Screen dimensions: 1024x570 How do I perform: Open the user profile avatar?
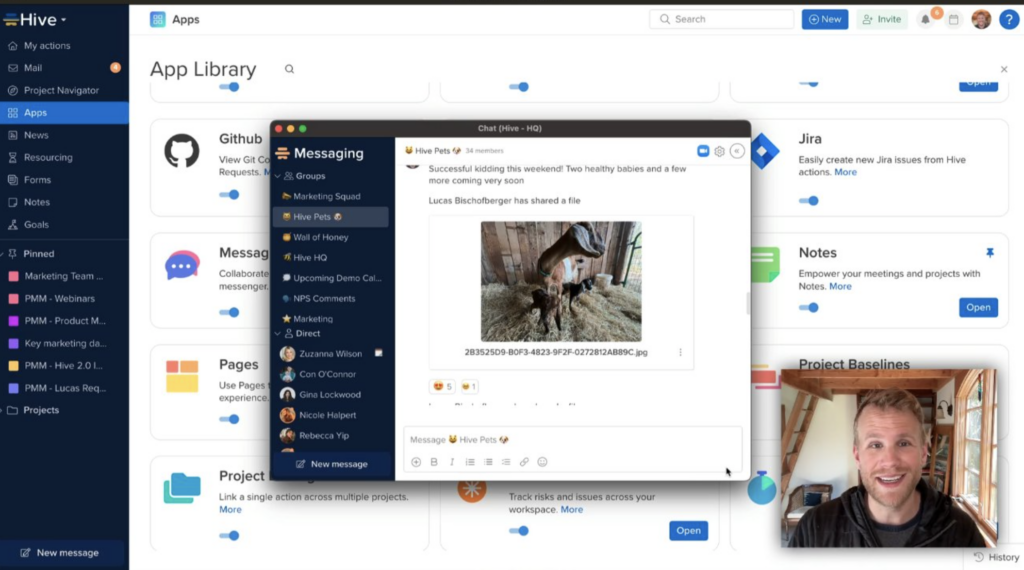coord(981,20)
